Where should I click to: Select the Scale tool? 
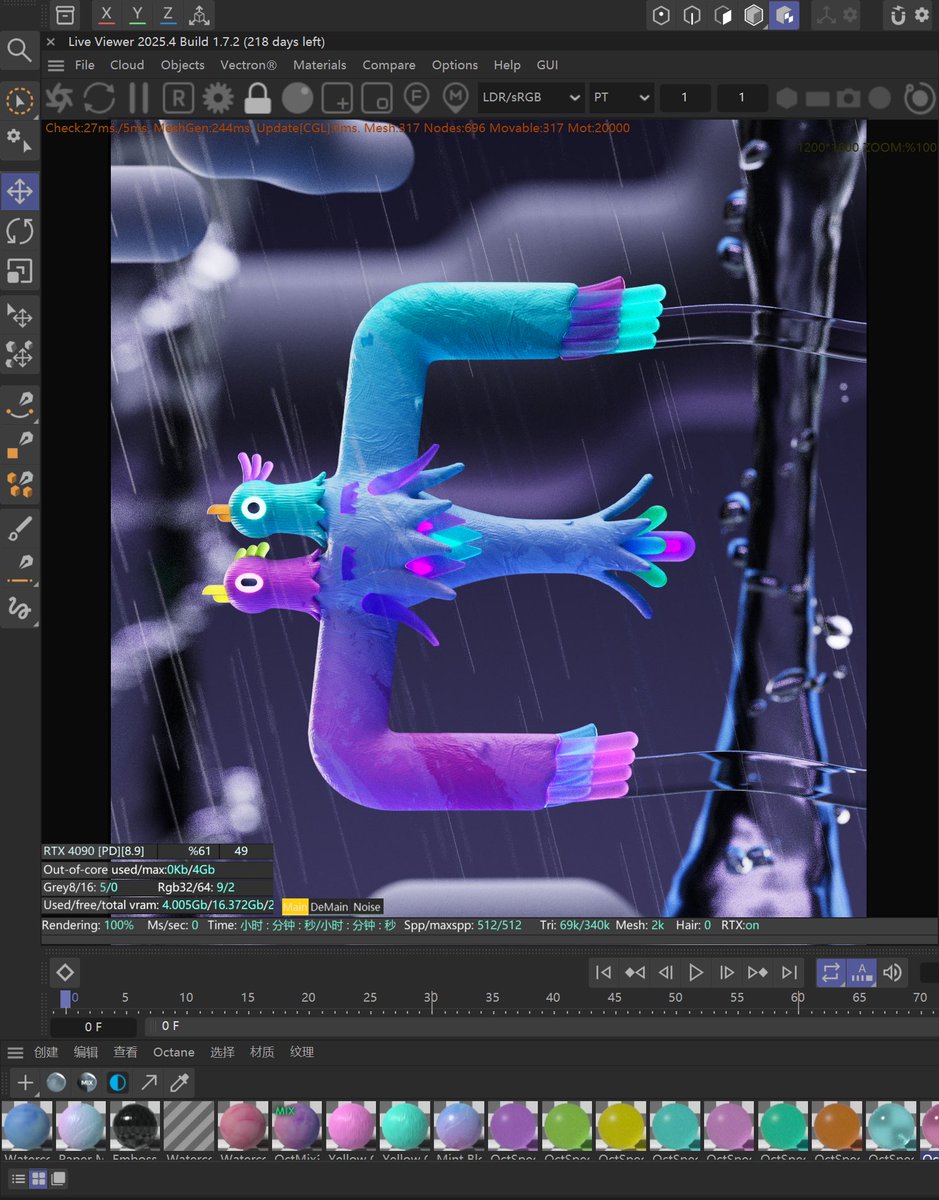(20, 271)
